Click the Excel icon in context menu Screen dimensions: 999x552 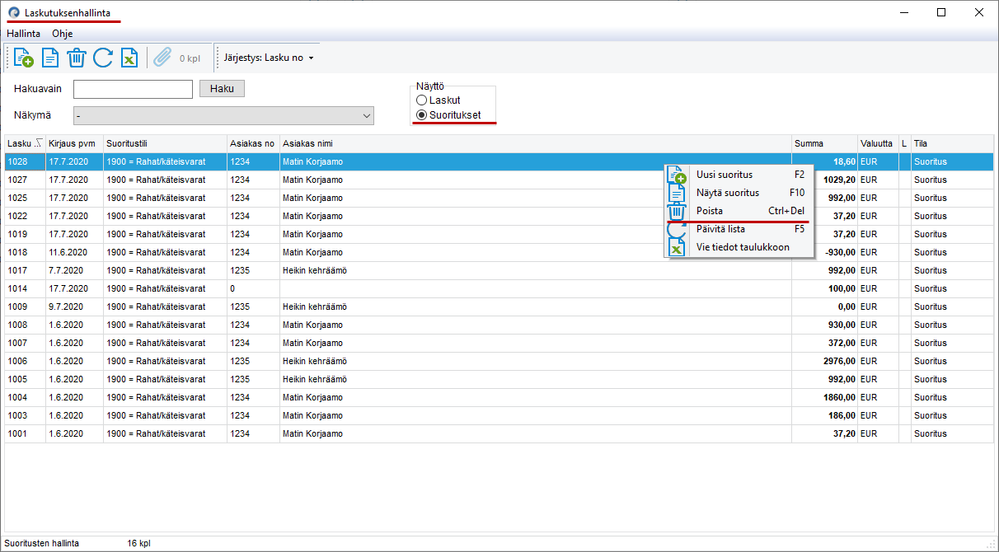coord(677,247)
